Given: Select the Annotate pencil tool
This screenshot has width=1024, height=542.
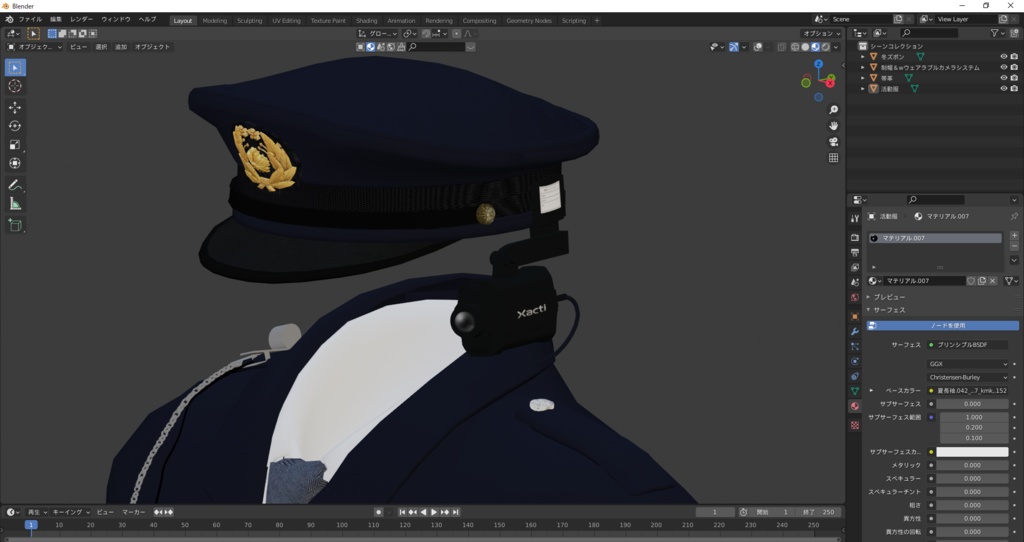Looking at the screenshot, I should 15,185.
